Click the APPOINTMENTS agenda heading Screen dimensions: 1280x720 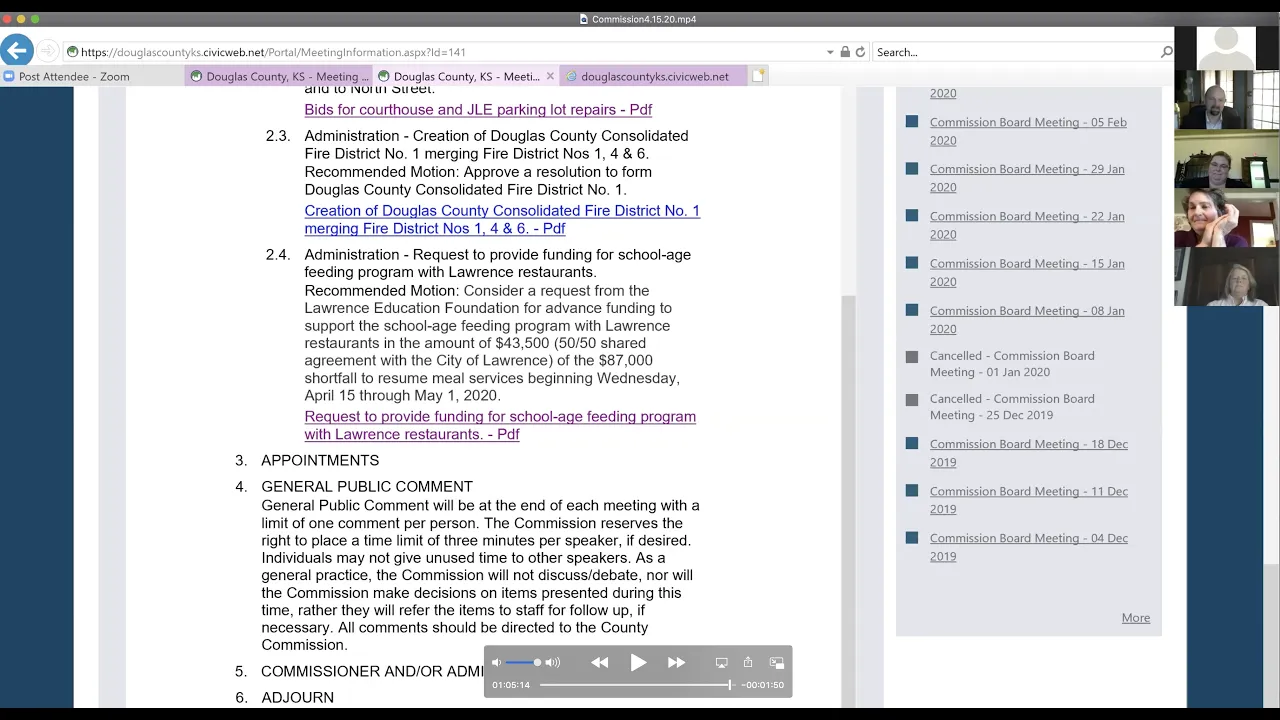tap(320, 460)
